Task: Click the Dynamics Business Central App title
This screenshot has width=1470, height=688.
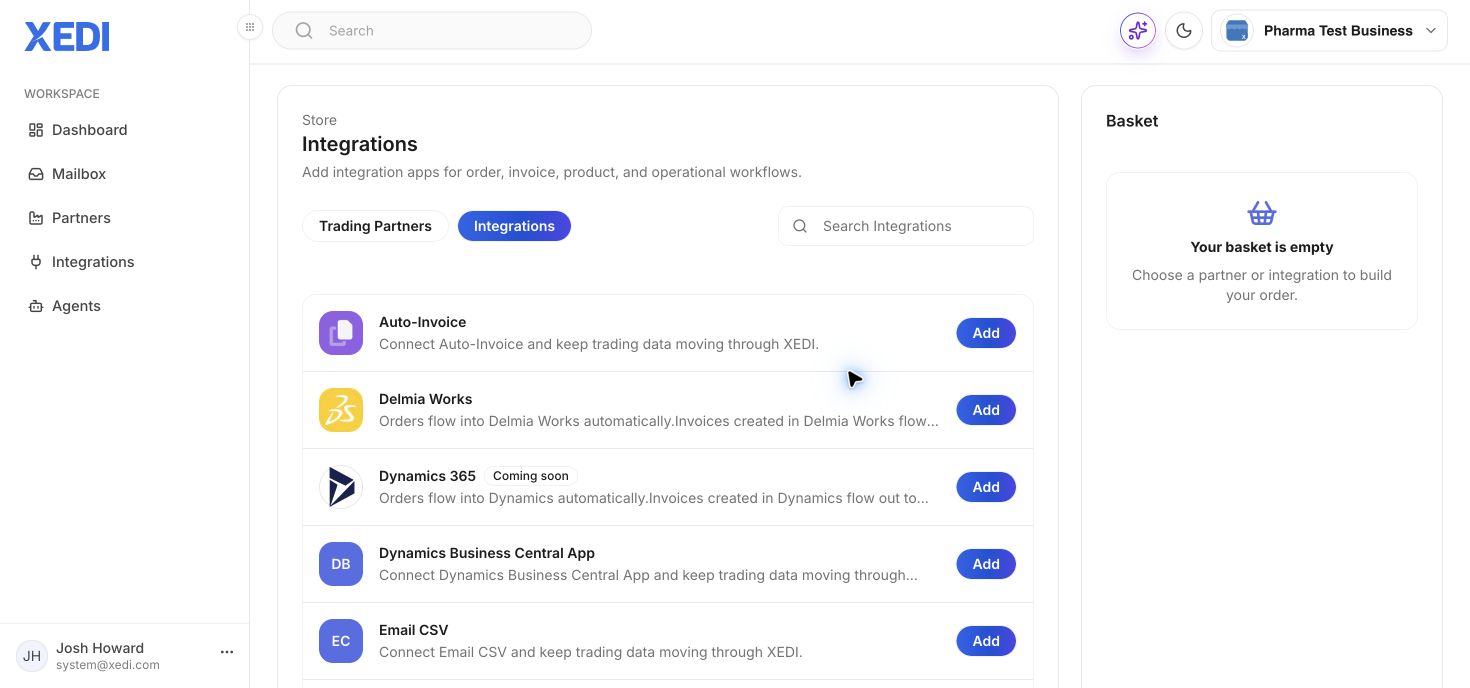Action: pyautogui.click(x=487, y=553)
